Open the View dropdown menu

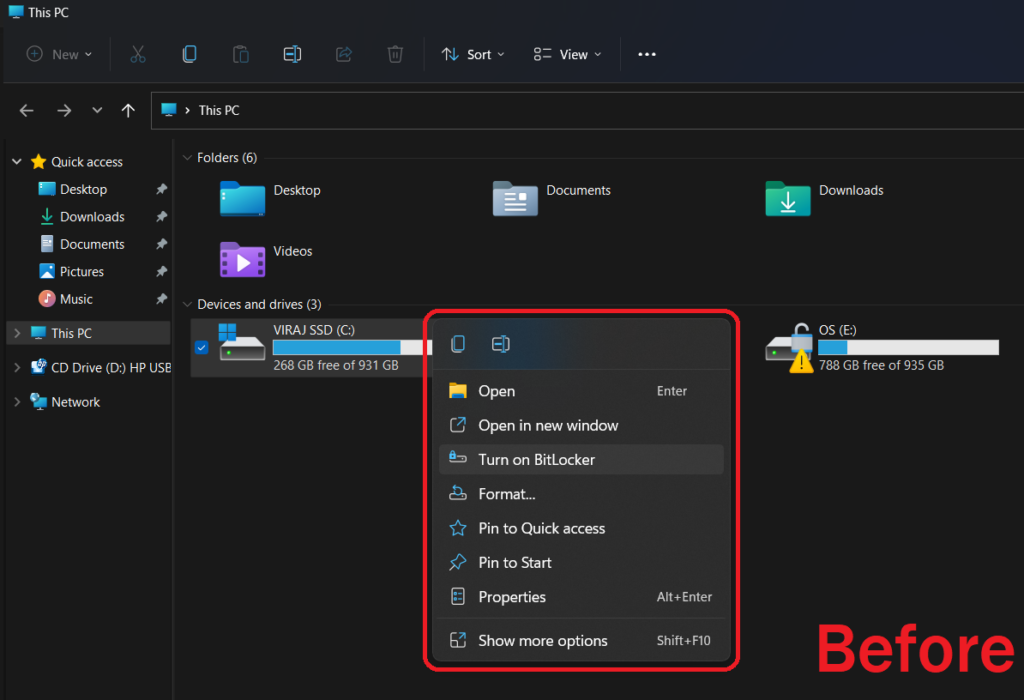(567, 54)
